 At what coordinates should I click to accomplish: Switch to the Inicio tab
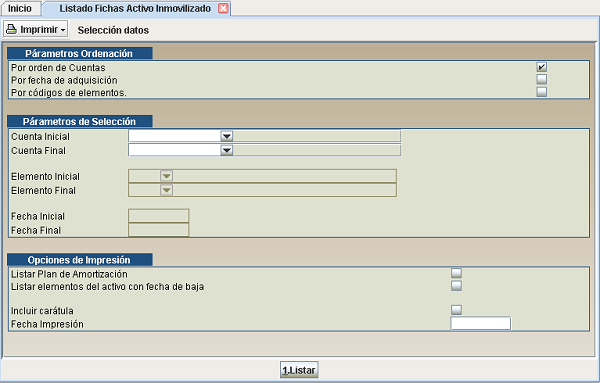tap(20, 8)
